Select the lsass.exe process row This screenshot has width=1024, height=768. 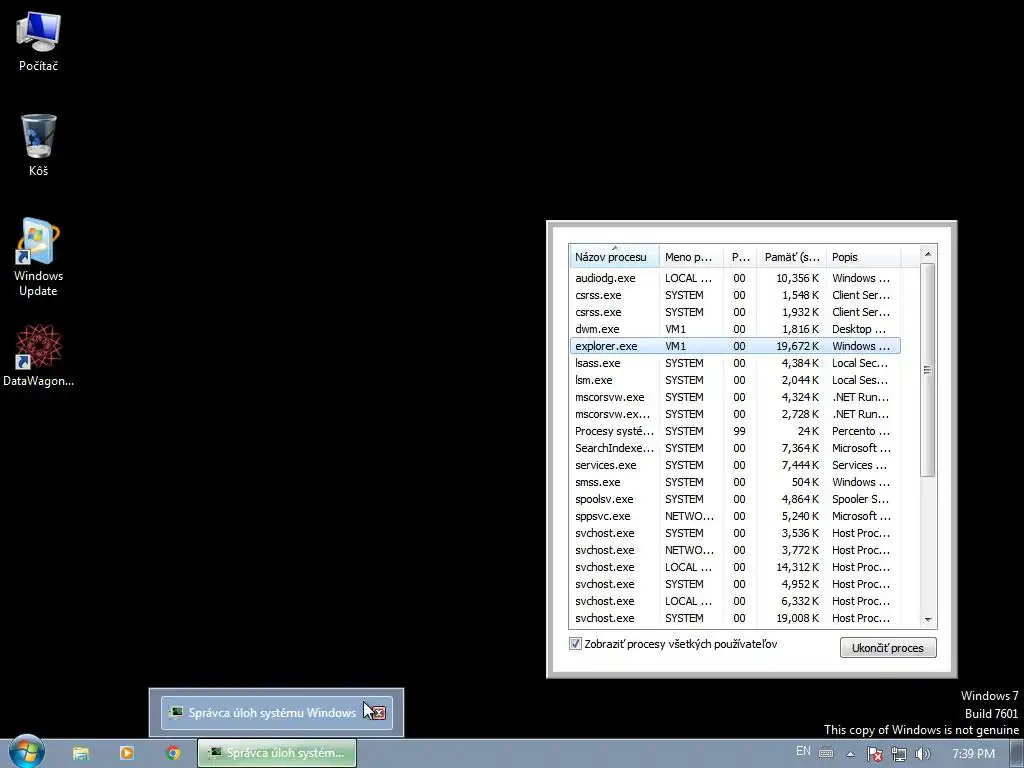735,363
